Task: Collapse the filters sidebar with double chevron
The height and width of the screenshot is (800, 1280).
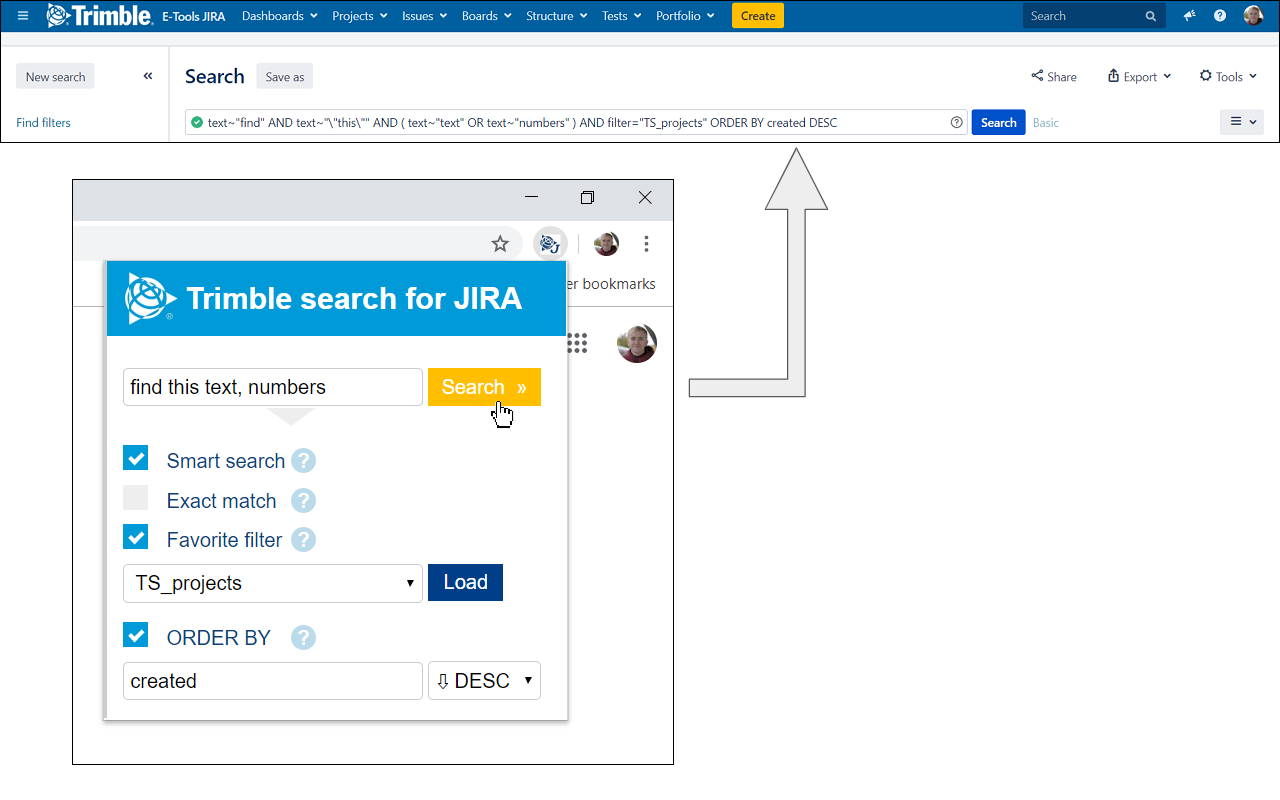Action: point(148,76)
